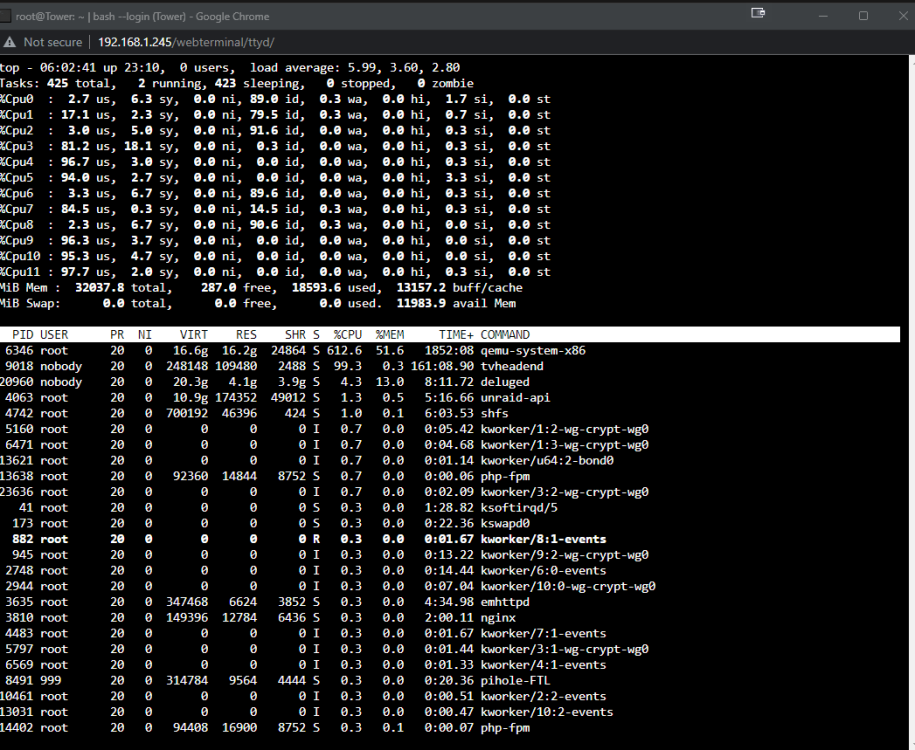Click PID 6346 in the process list
915x750 pixels.
coord(19,350)
